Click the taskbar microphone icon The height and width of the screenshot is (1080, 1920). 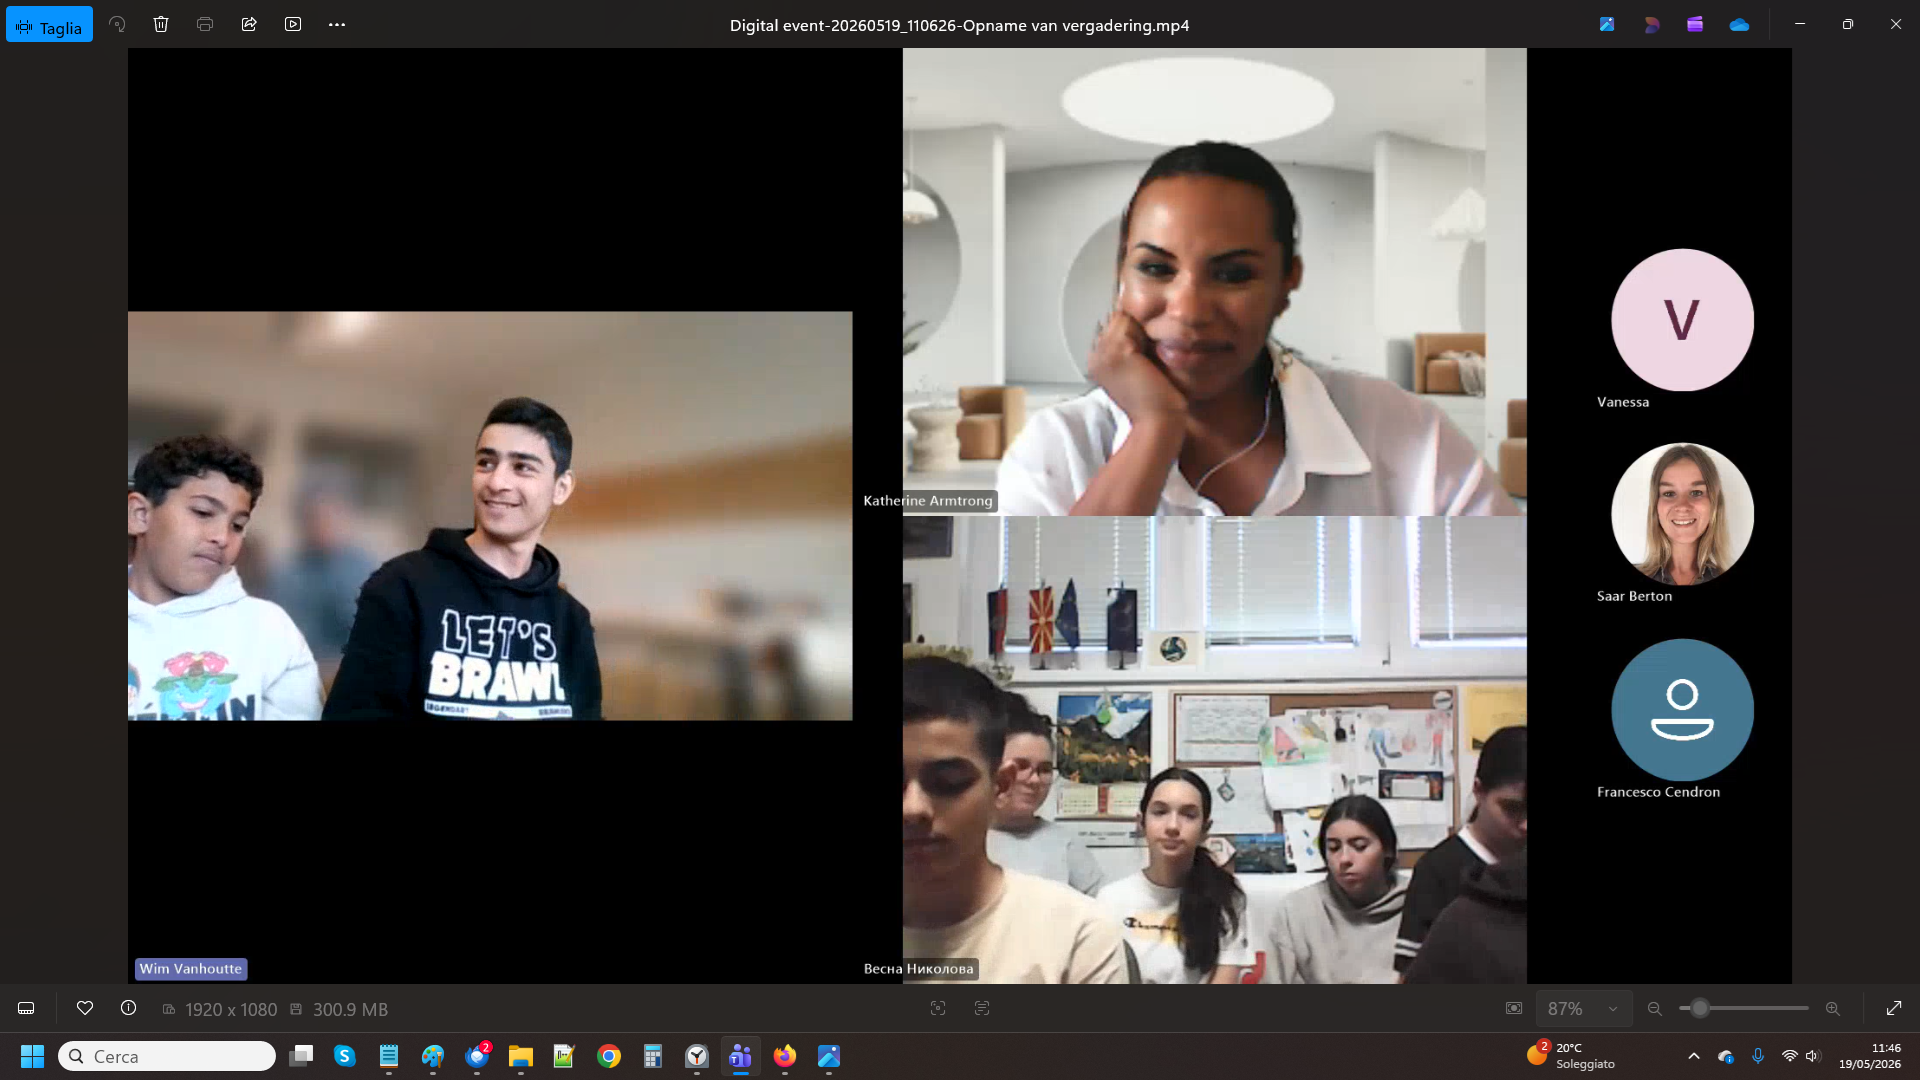tap(1758, 1056)
